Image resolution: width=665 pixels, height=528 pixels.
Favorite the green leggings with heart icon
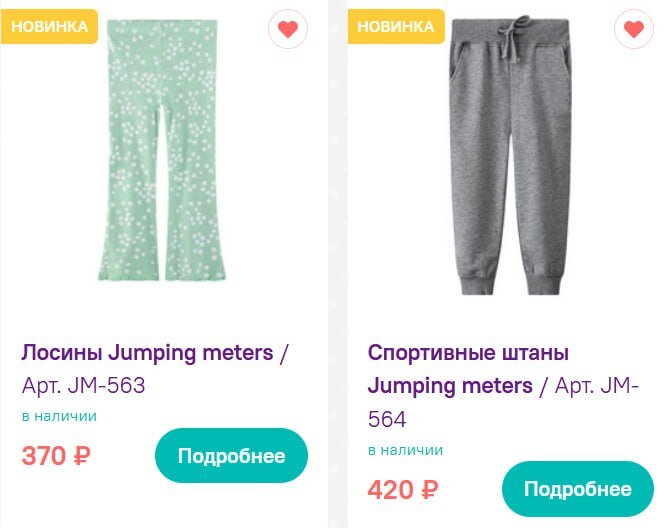click(288, 30)
